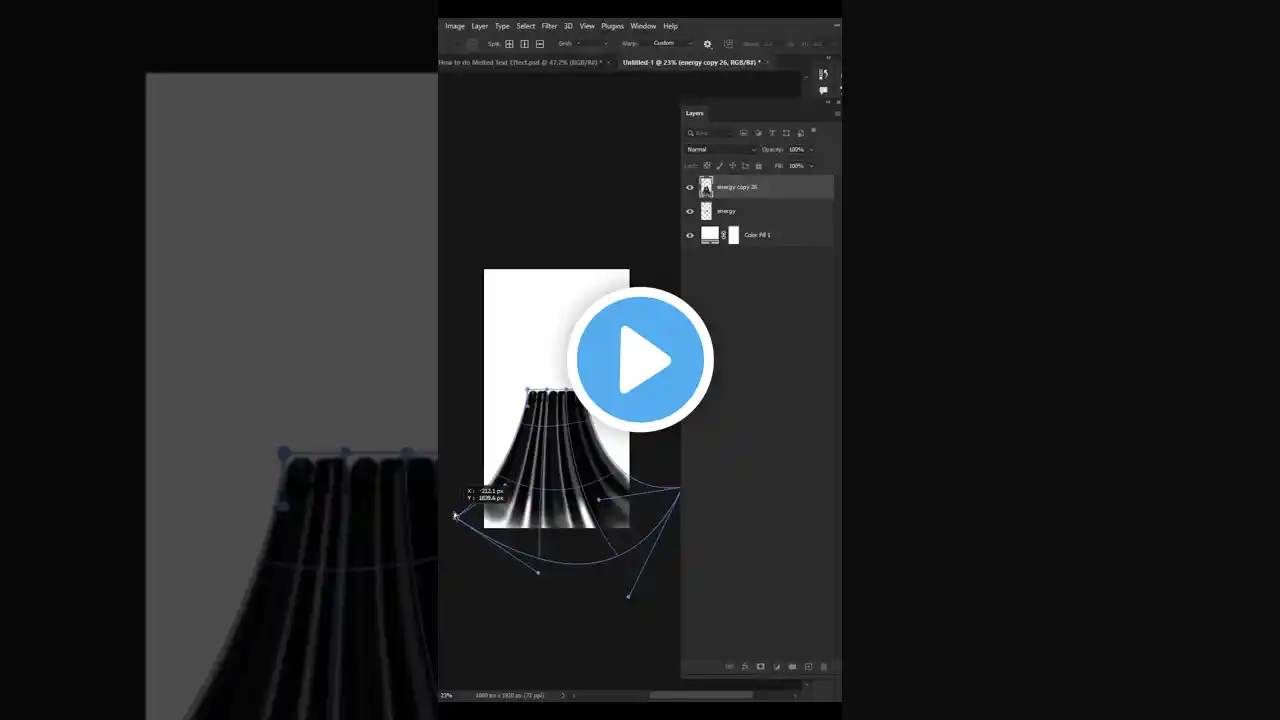Select the Layers panel tab
The image size is (1280, 720).
[x=694, y=113]
